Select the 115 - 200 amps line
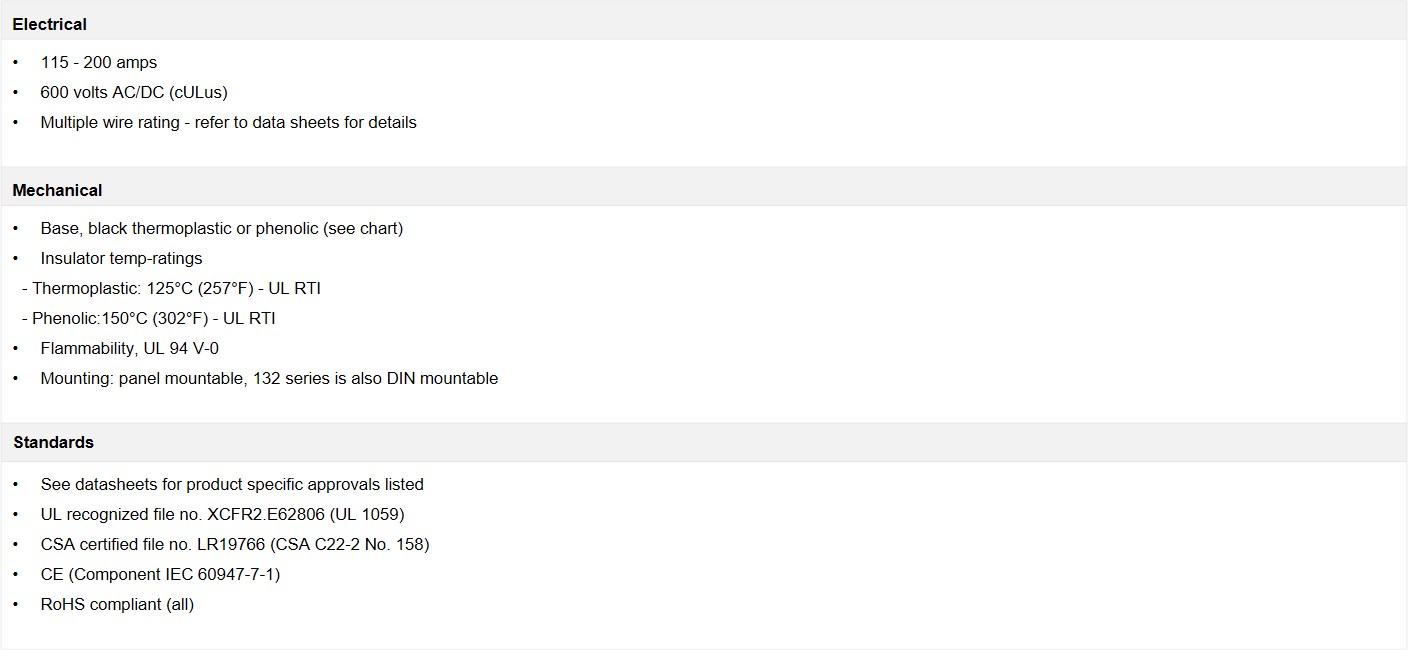The height and width of the screenshot is (650, 1408). click(99, 62)
